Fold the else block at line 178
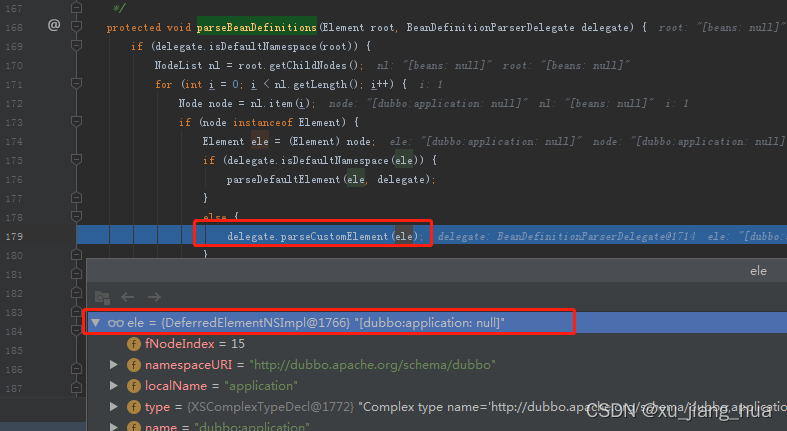 point(76,217)
